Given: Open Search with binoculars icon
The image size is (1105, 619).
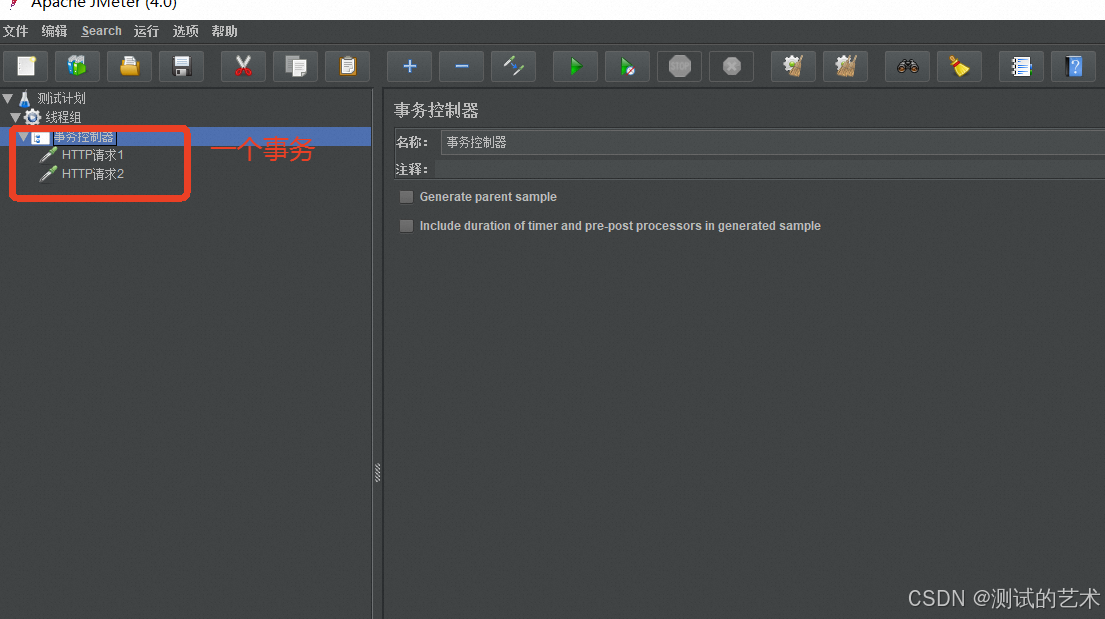Looking at the screenshot, I should 908,66.
